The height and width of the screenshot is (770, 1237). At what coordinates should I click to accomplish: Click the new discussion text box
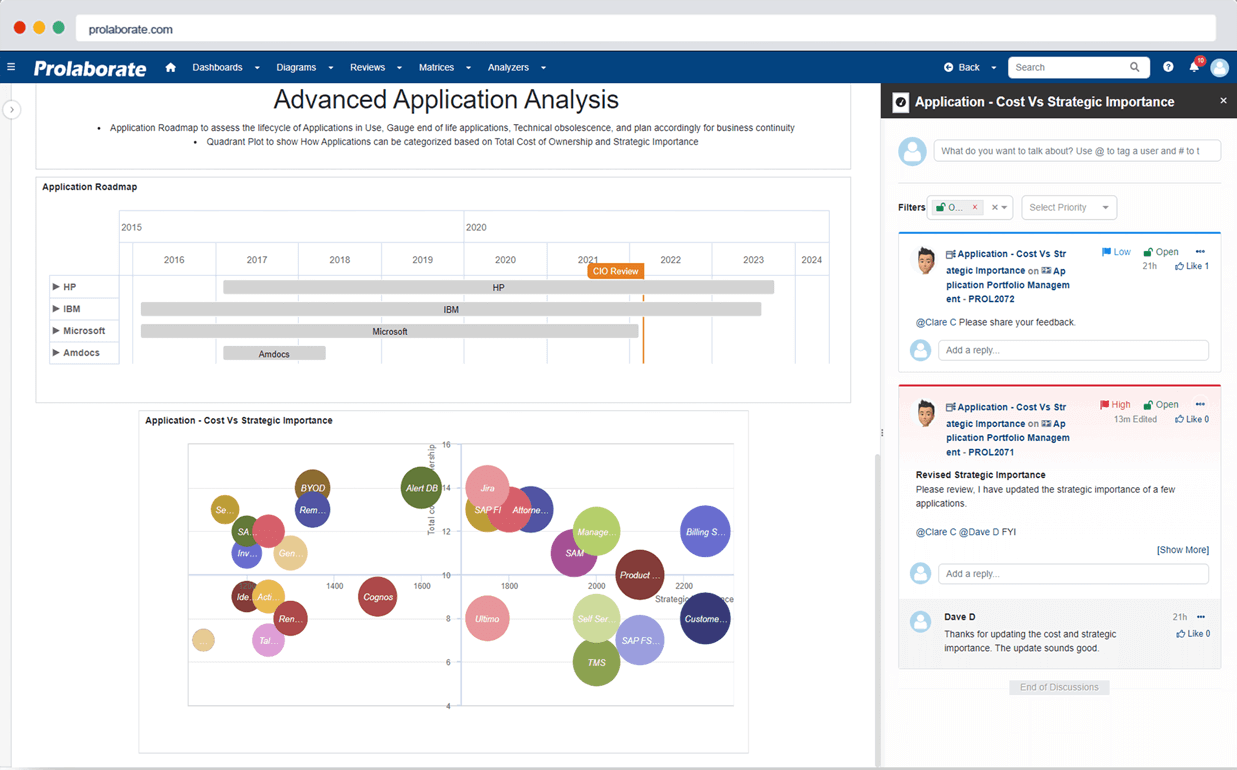1077,151
